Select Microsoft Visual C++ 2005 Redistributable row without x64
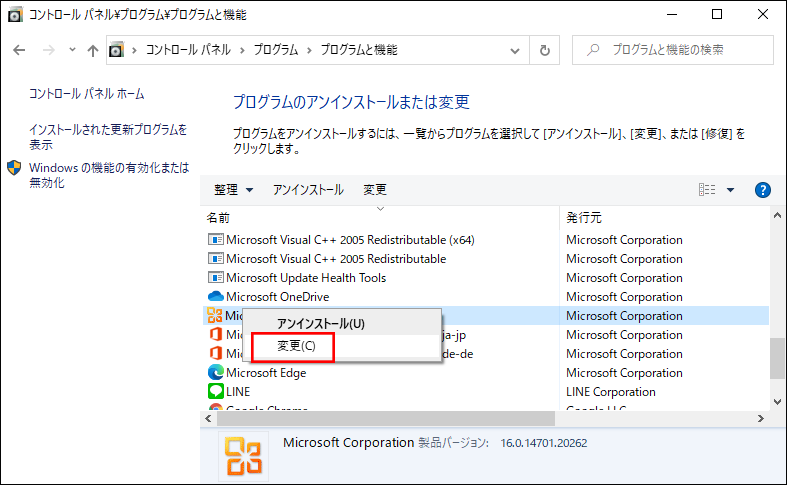Image resolution: width=787 pixels, height=485 pixels. 336,259
